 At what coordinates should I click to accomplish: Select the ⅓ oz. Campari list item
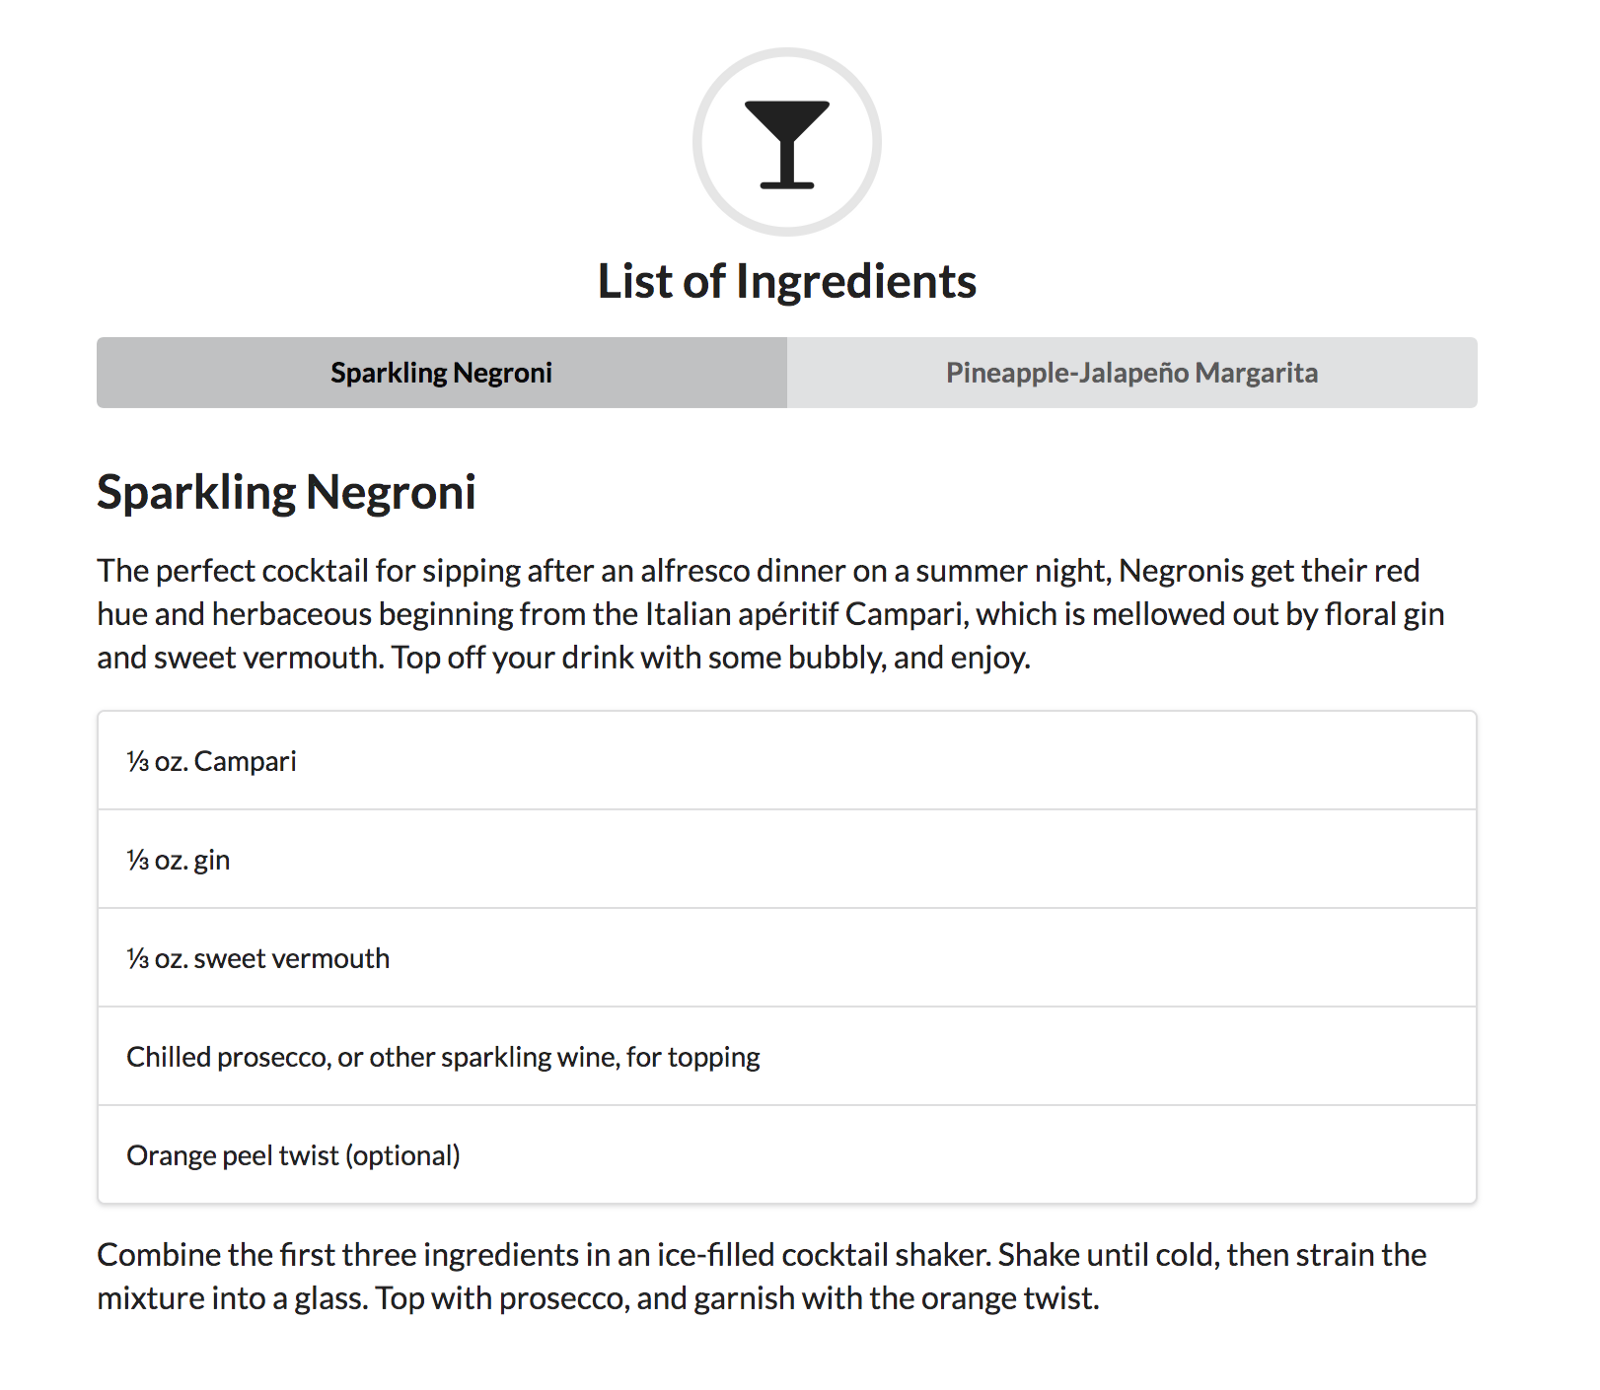point(787,761)
